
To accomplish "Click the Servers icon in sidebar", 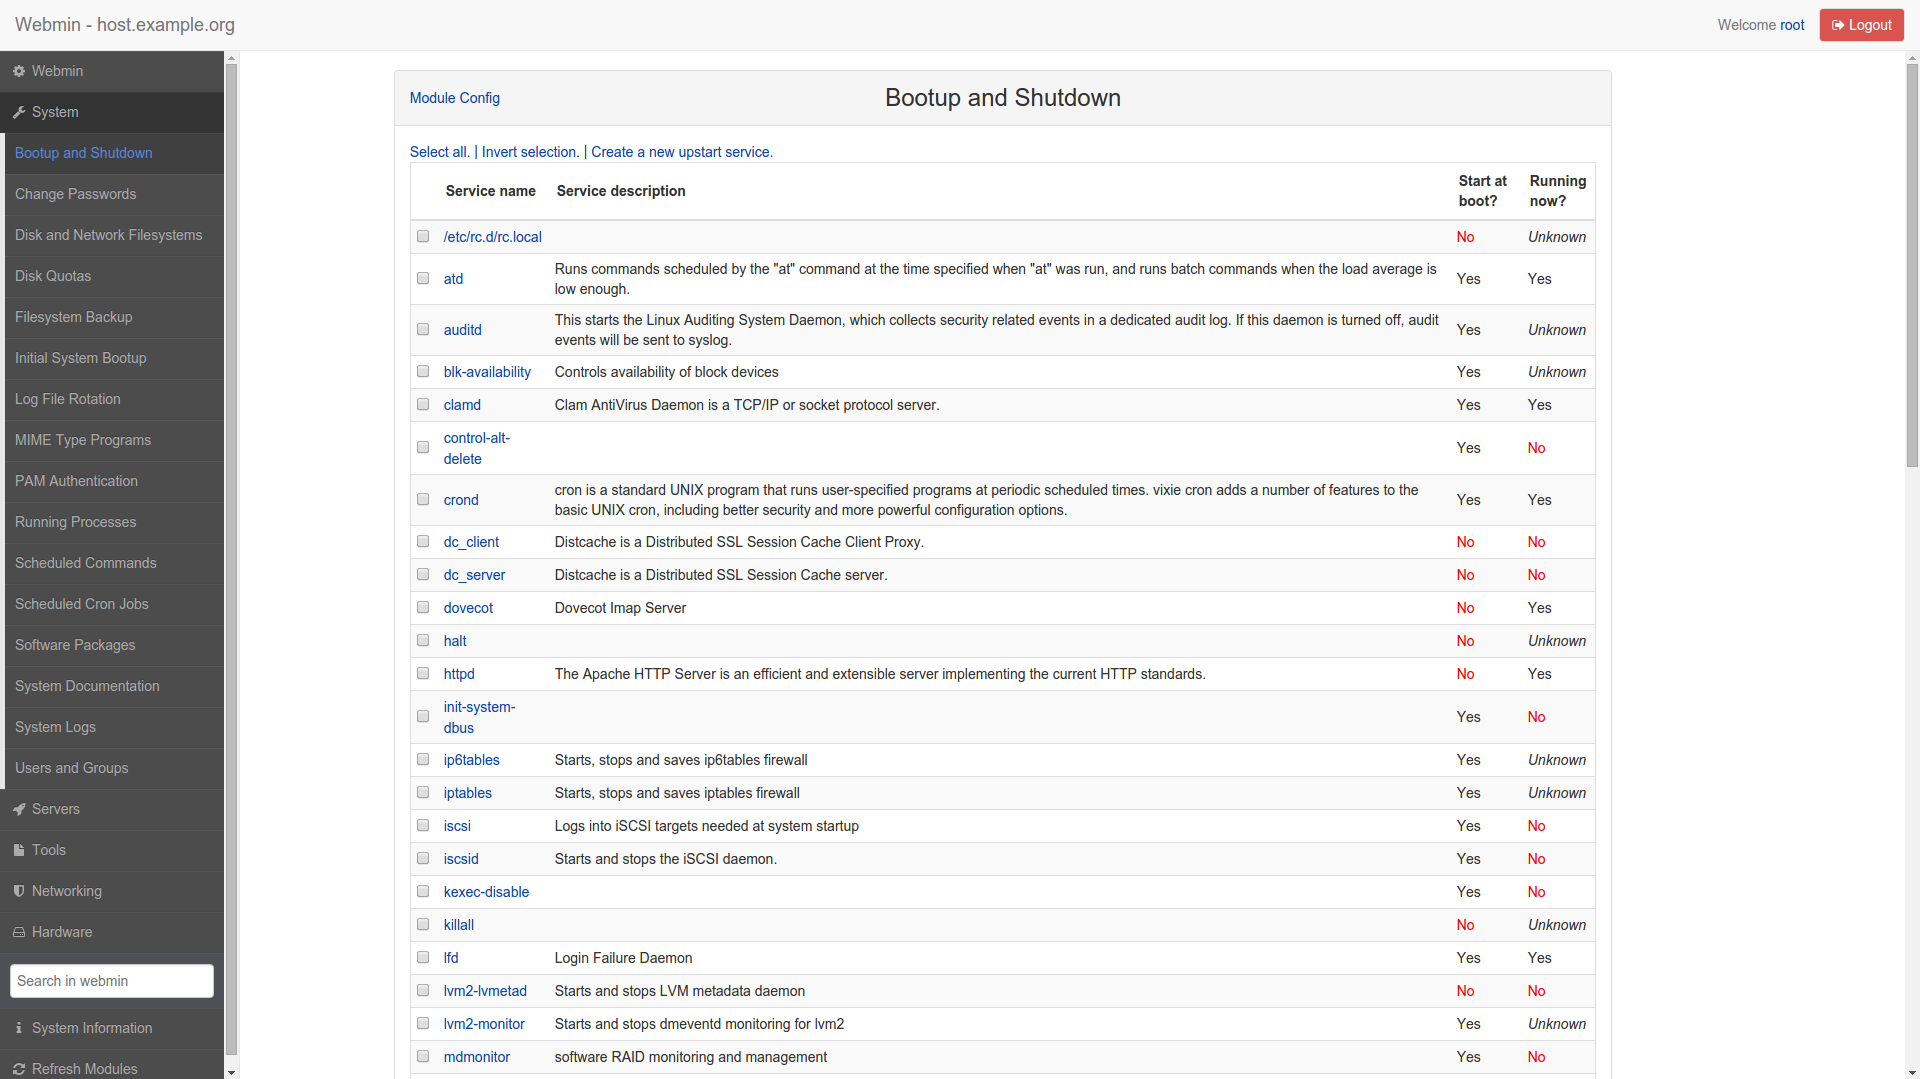I will [20, 809].
